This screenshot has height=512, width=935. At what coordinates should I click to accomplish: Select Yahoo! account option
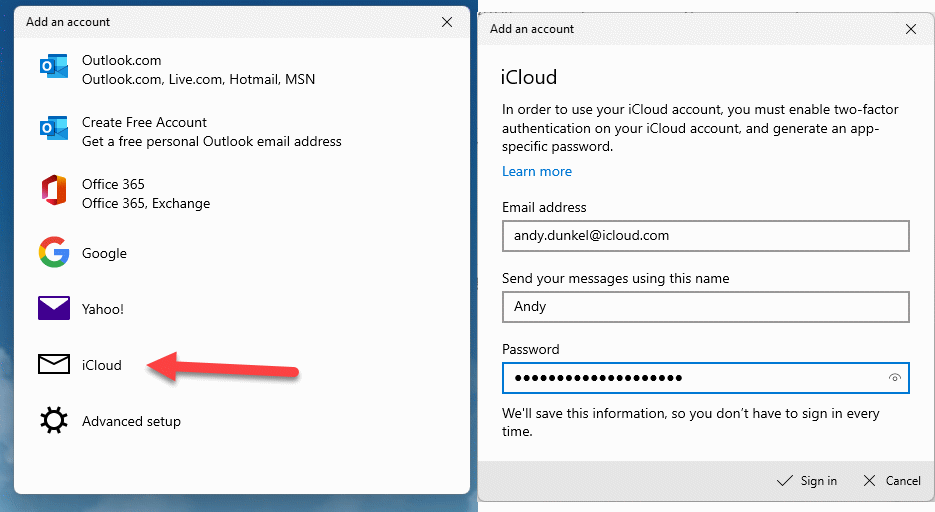click(242, 309)
